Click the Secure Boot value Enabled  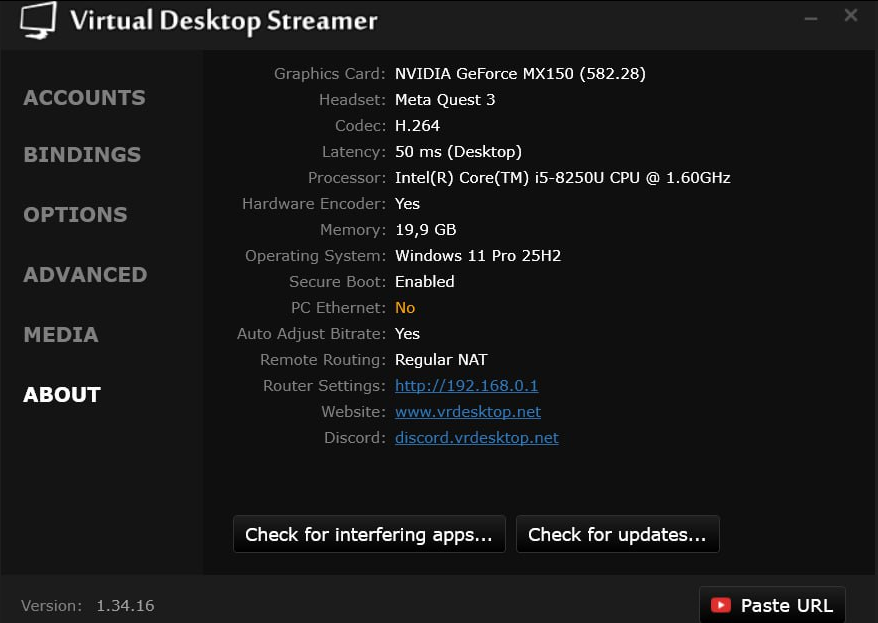(x=424, y=282)
